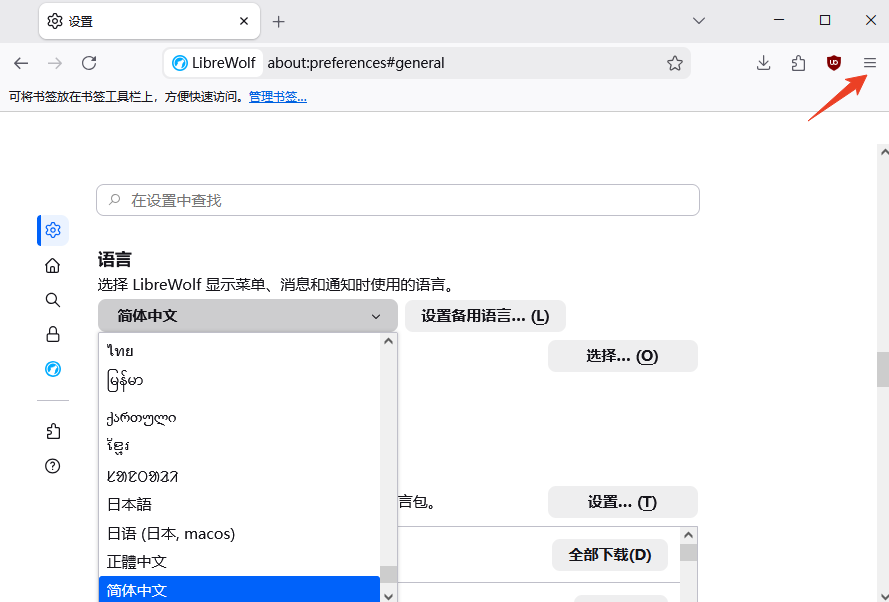This screenshot has width=889, height=602.
Task: Reload the current page
Action: 89,63
